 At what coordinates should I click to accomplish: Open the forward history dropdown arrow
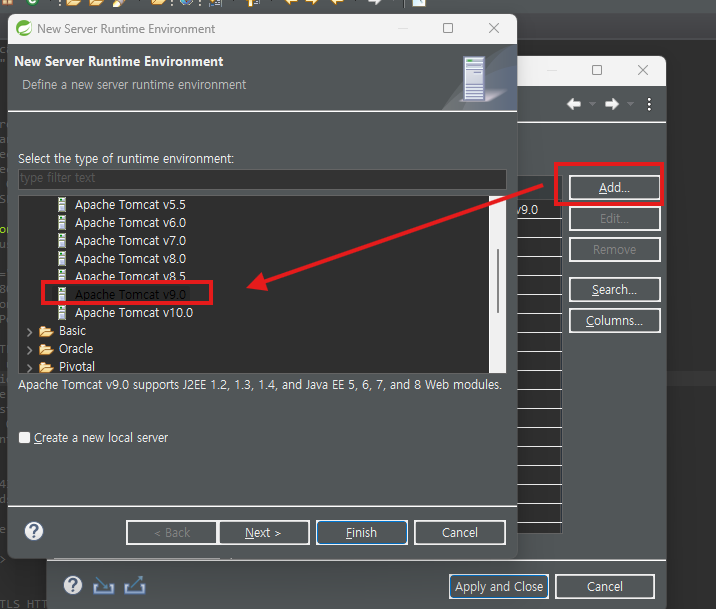[x=630, y=104]
